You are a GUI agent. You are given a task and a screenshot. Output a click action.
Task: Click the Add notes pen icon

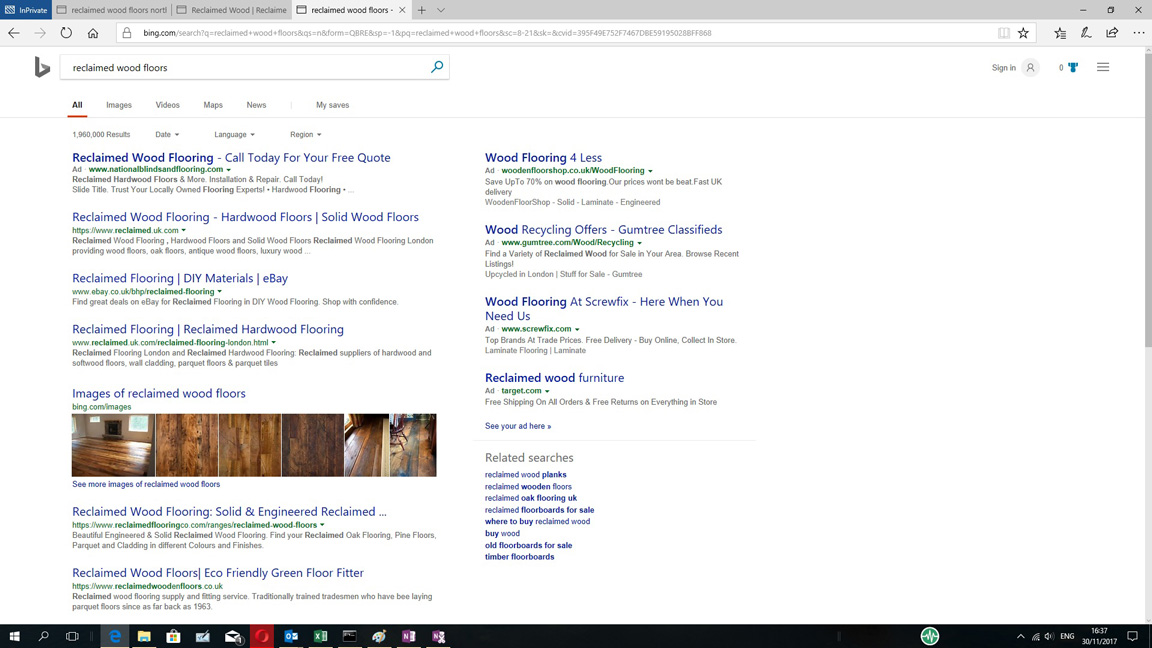(1086, 33)
